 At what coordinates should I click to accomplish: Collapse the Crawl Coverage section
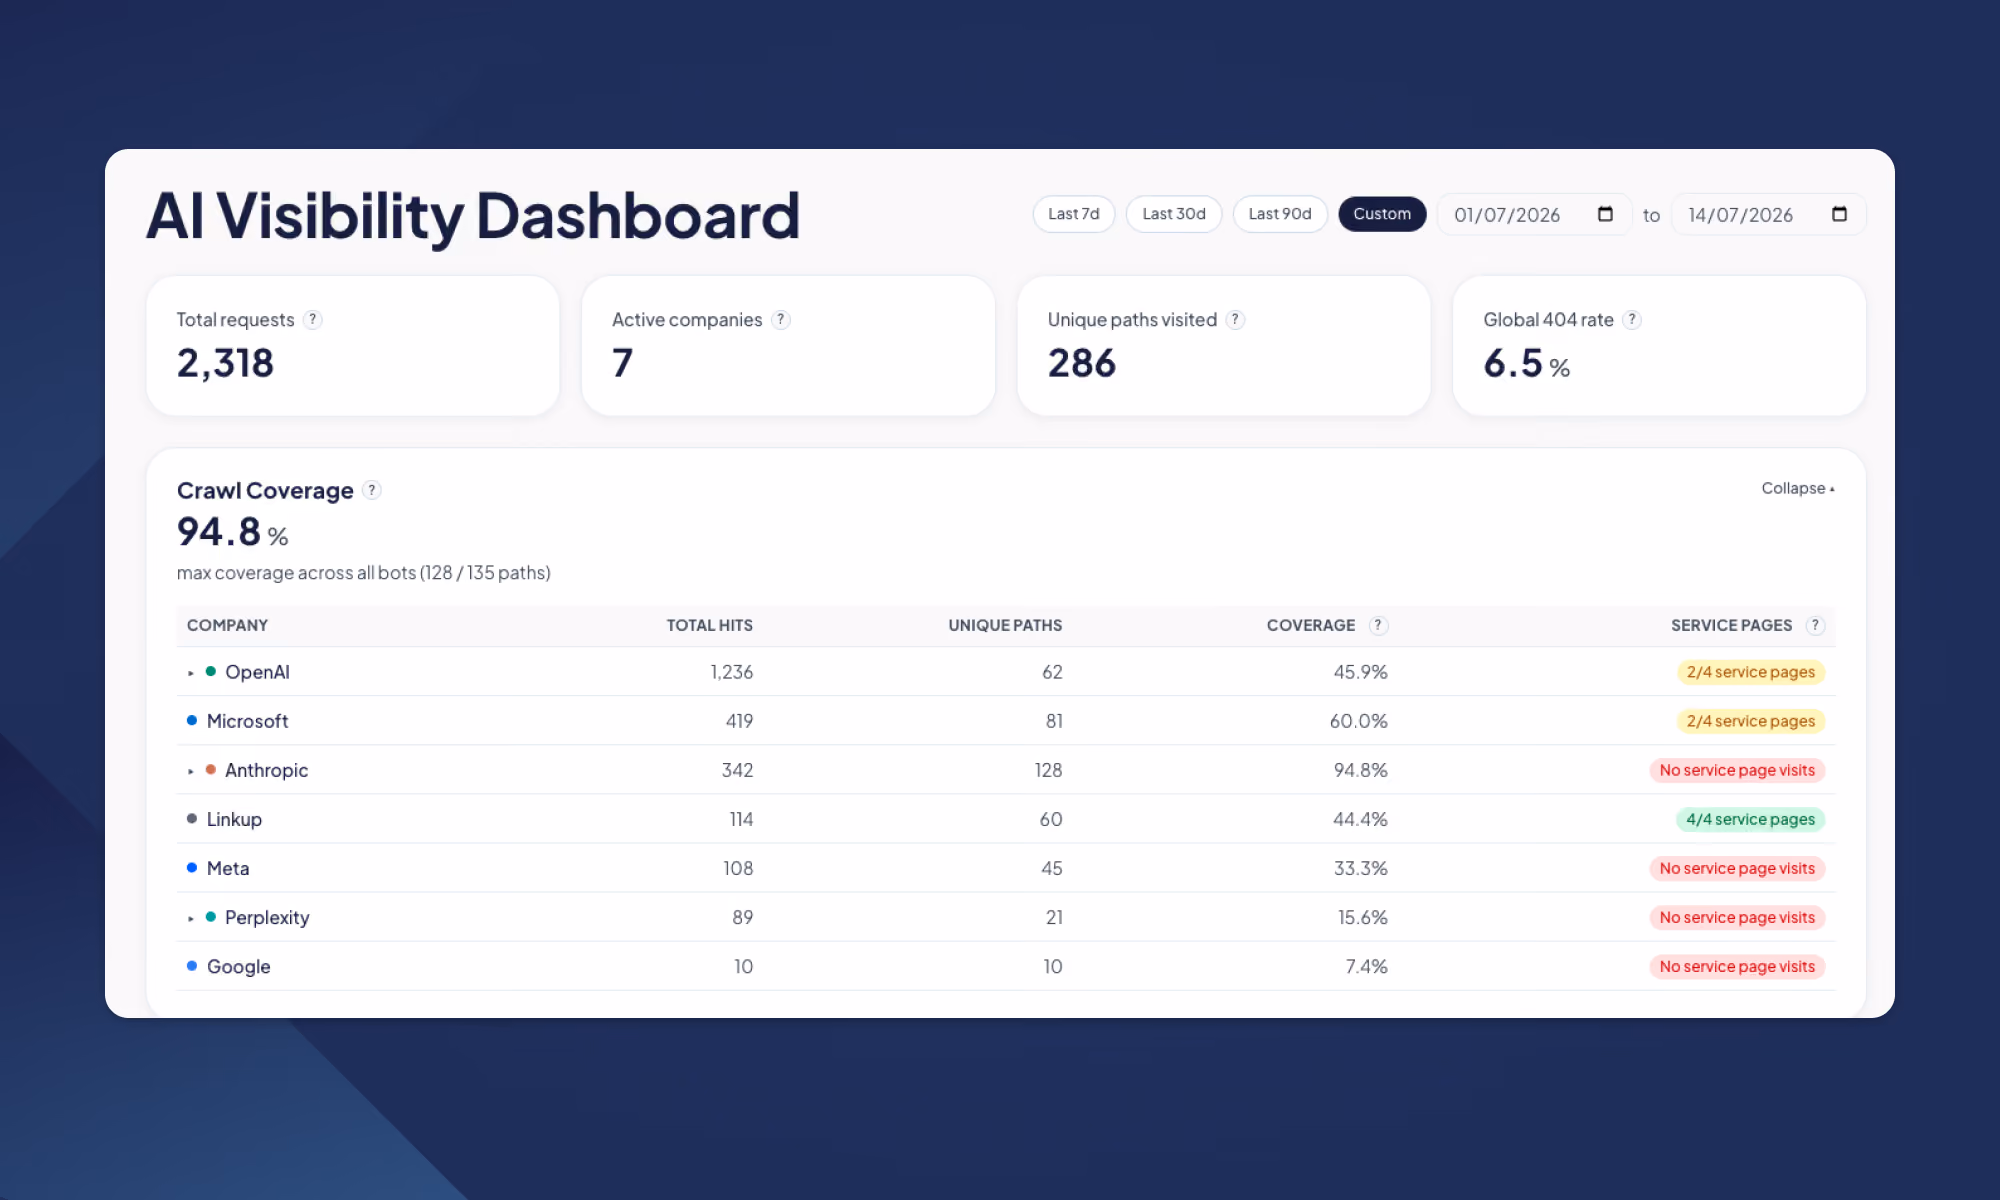pos(1798,489)
